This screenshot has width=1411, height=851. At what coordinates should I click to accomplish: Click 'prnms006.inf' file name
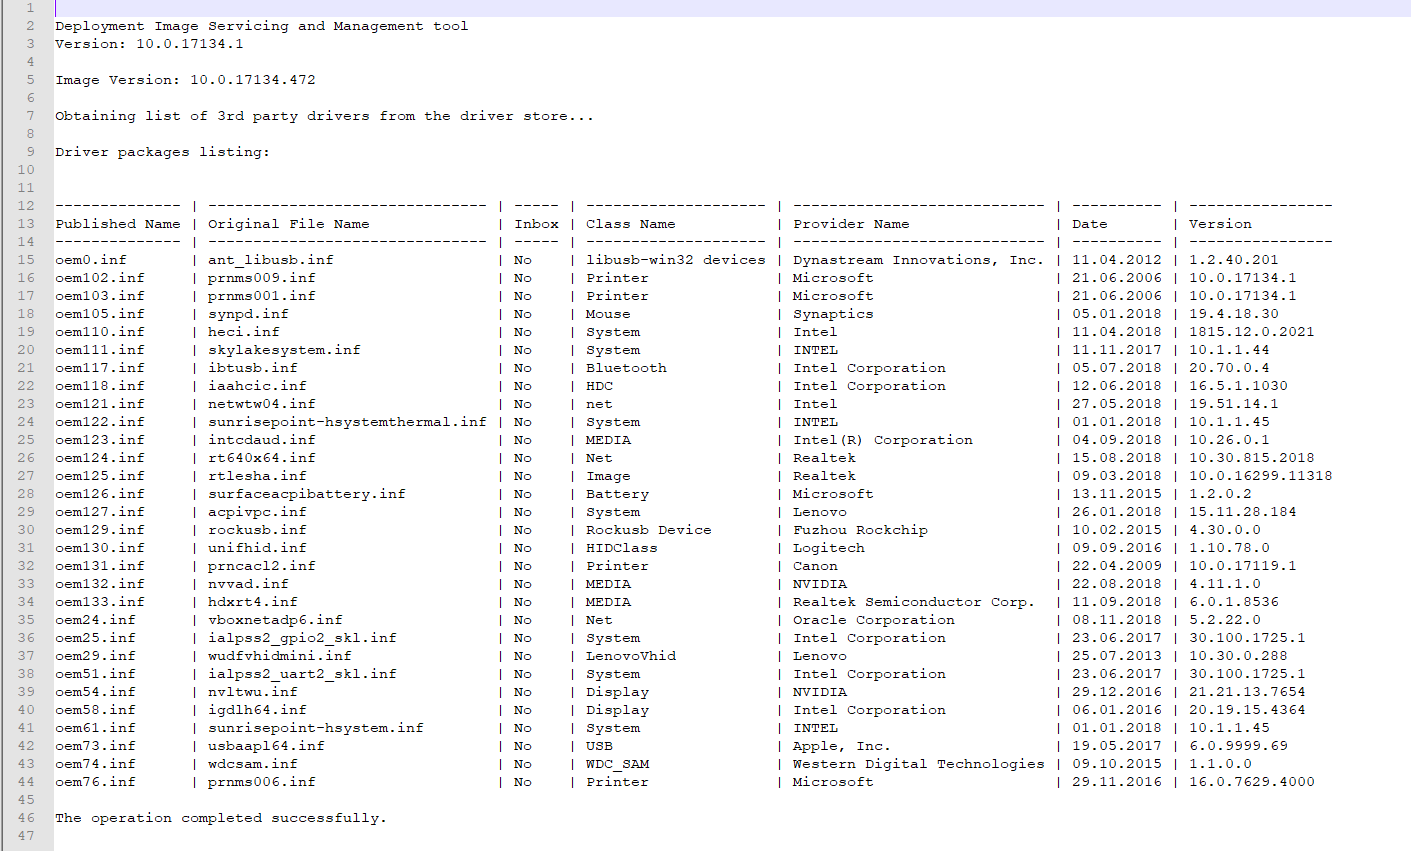261,782
